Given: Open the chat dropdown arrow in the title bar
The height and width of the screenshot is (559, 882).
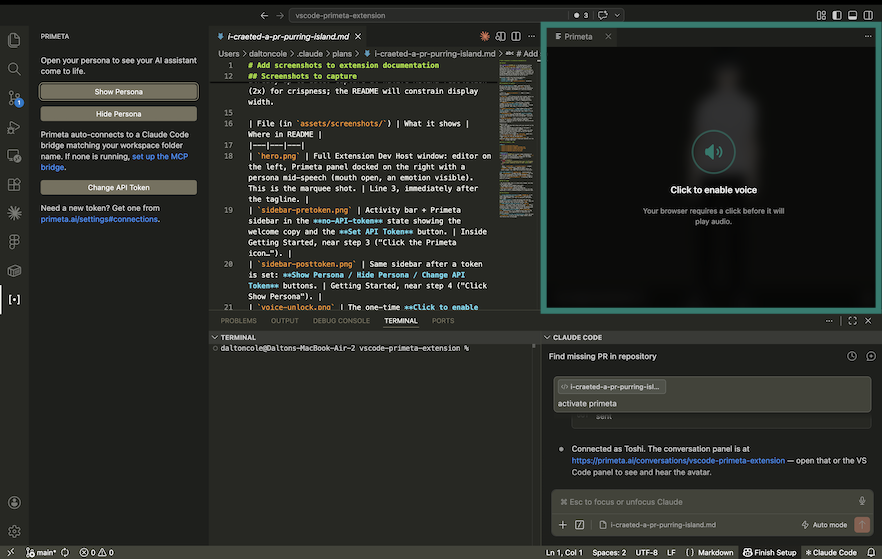Looking at the screenshot, I should [617, 15].
